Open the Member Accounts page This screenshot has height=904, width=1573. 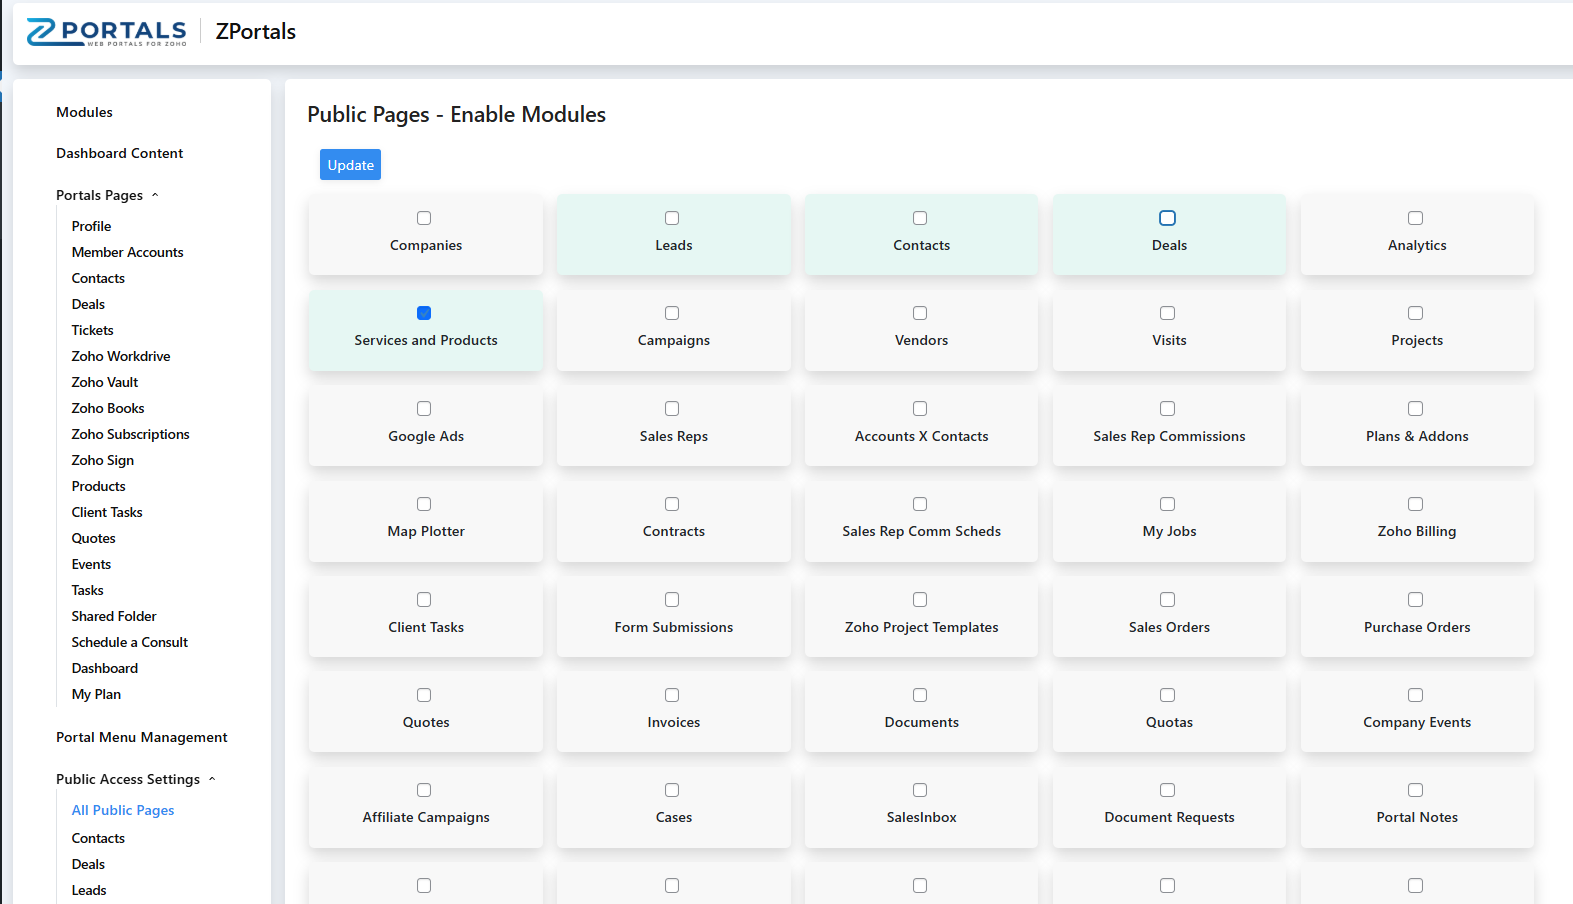(127, 252)
